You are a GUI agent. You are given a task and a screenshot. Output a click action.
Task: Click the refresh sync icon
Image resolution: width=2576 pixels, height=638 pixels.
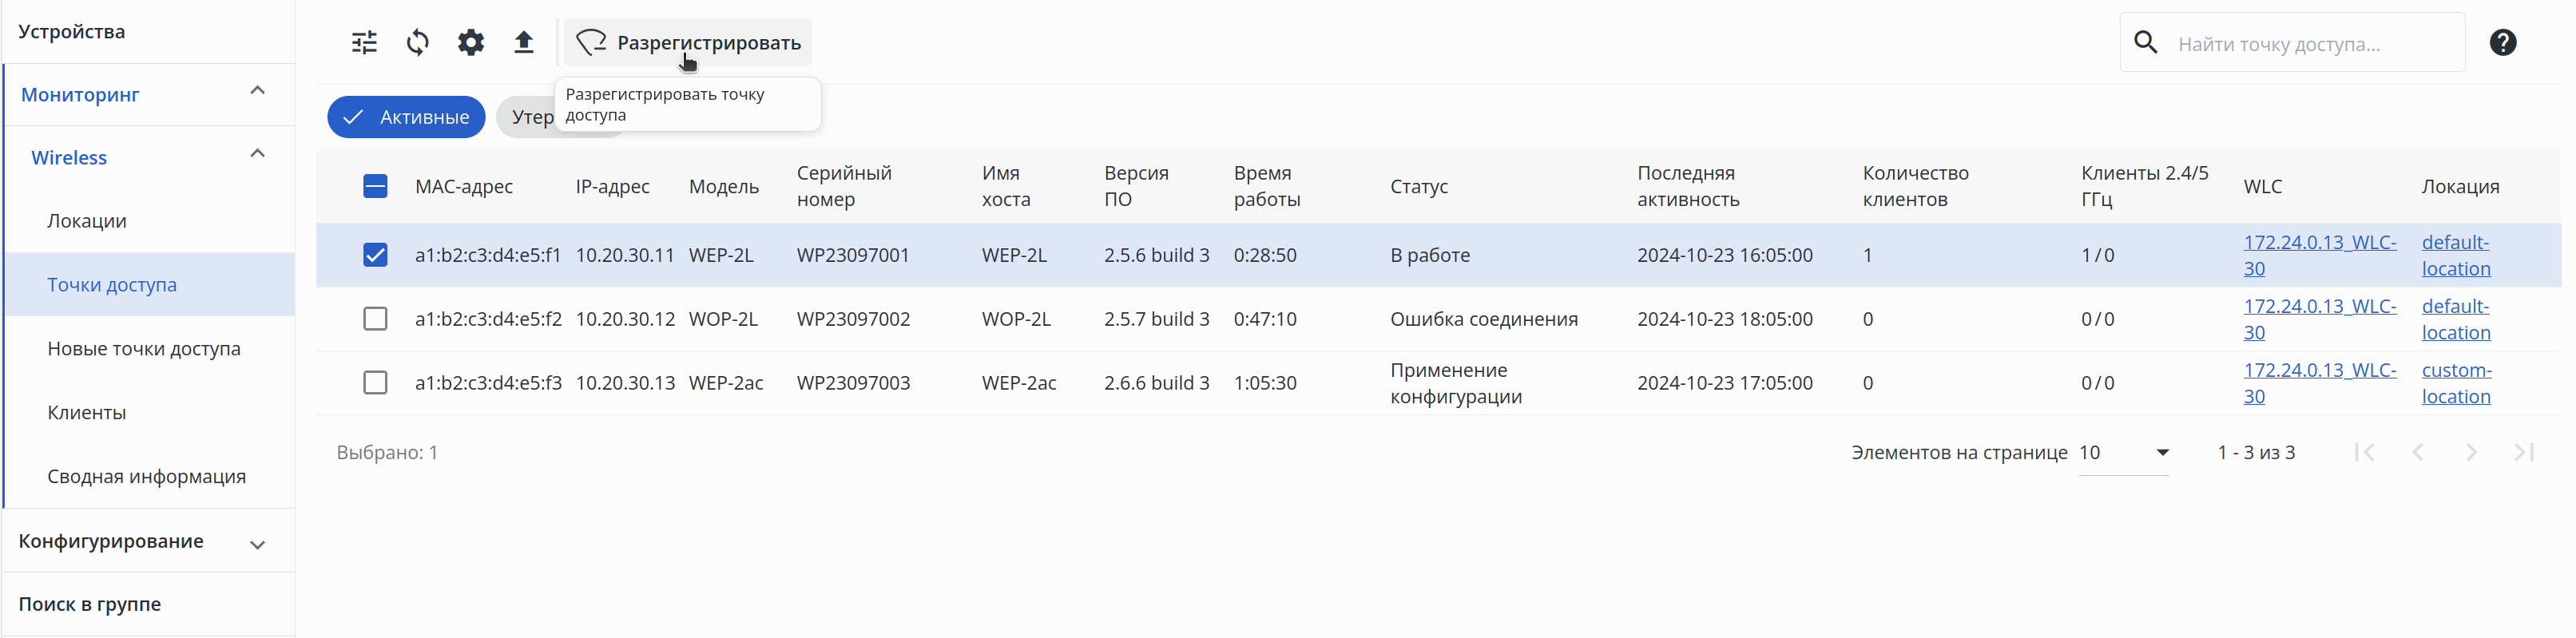click(418, 42)
